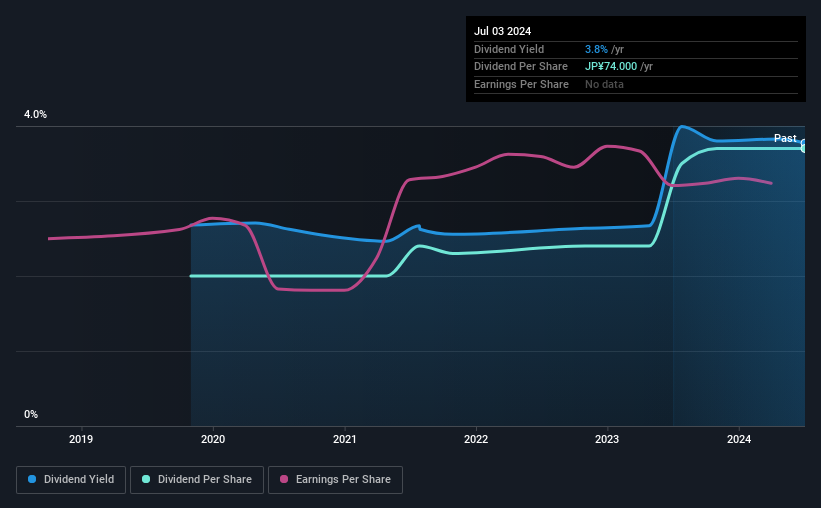
Task: Click the Earnings Per Share No data row
Action: point(636,84)
